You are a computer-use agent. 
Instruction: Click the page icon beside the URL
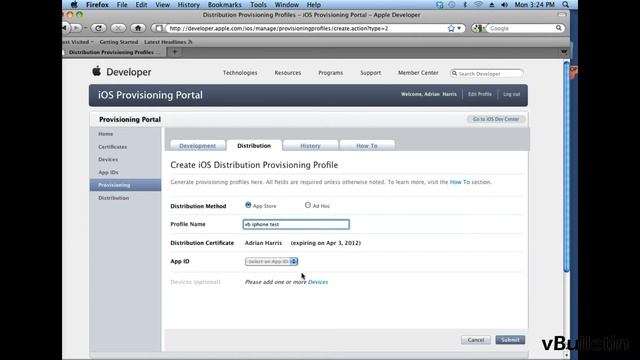point(159,28)
